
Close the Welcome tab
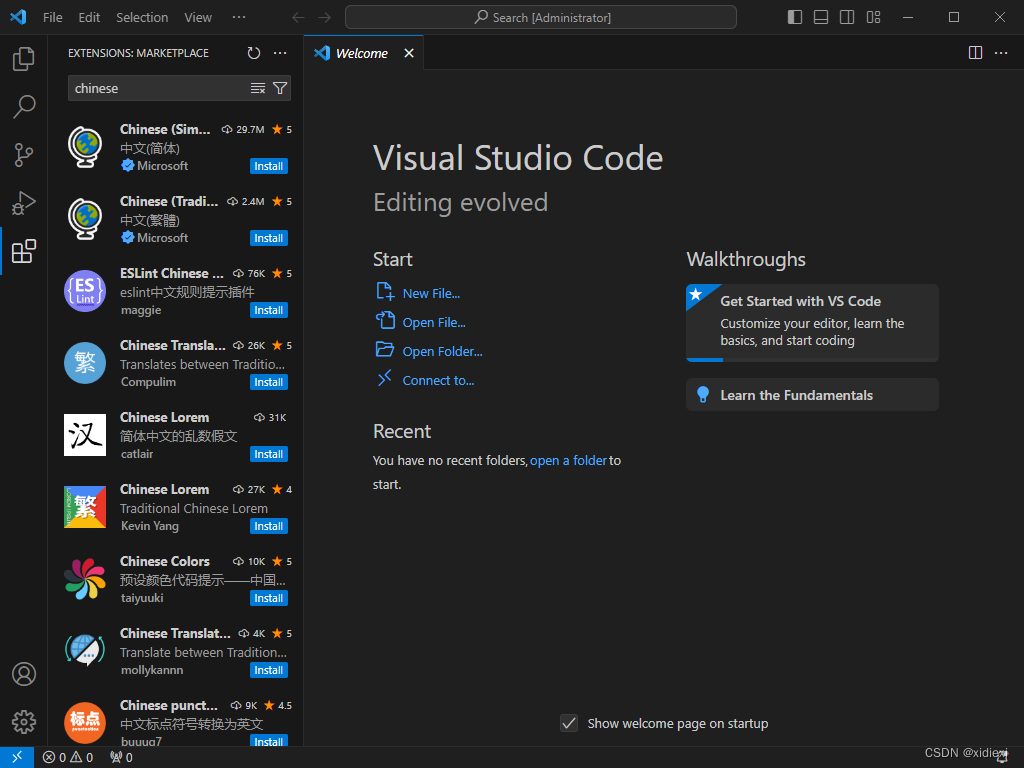409,53
